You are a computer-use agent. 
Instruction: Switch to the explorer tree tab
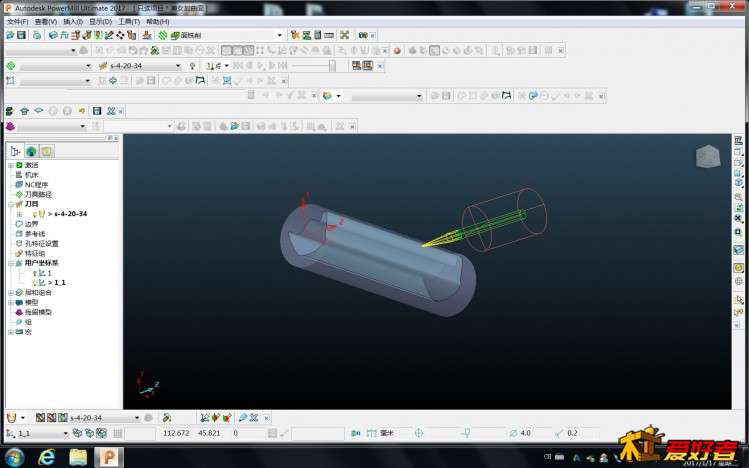15,151
